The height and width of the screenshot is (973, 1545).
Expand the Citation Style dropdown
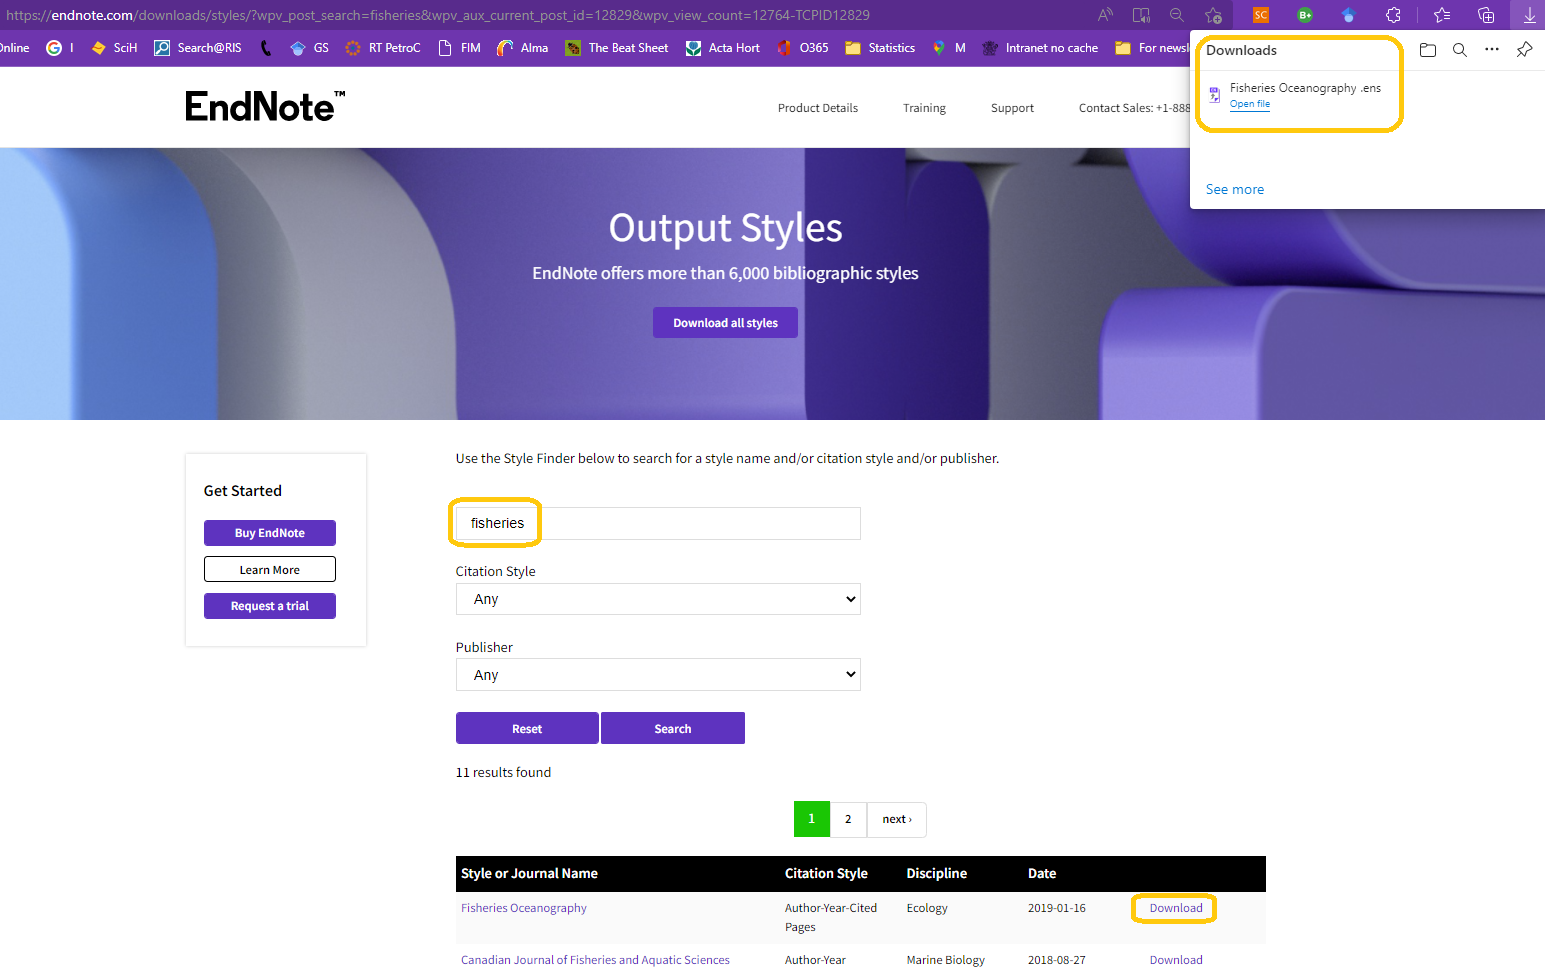(x=658, y=599)
